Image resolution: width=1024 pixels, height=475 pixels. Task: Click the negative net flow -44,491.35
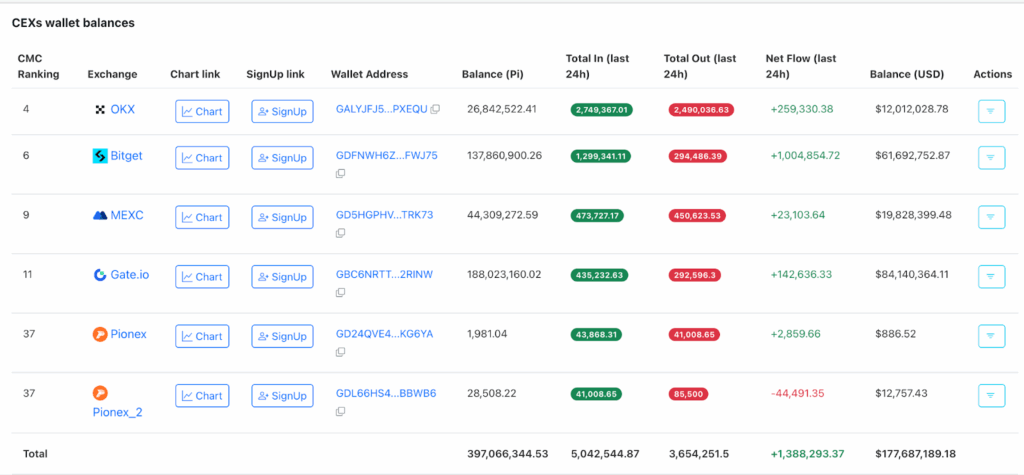pos(797,393)
